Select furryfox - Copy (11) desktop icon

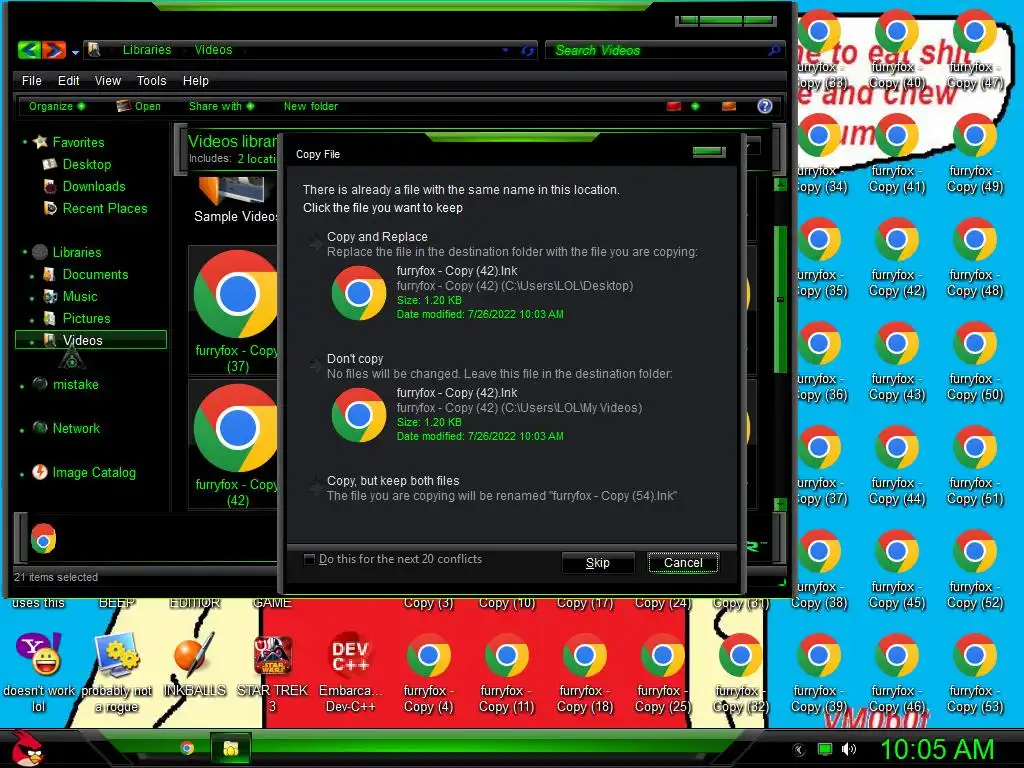pos(506,673)
